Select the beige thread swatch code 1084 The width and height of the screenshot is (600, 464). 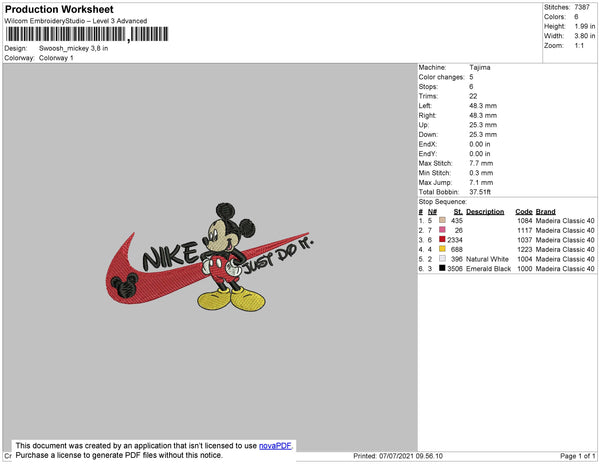point(442,220)
